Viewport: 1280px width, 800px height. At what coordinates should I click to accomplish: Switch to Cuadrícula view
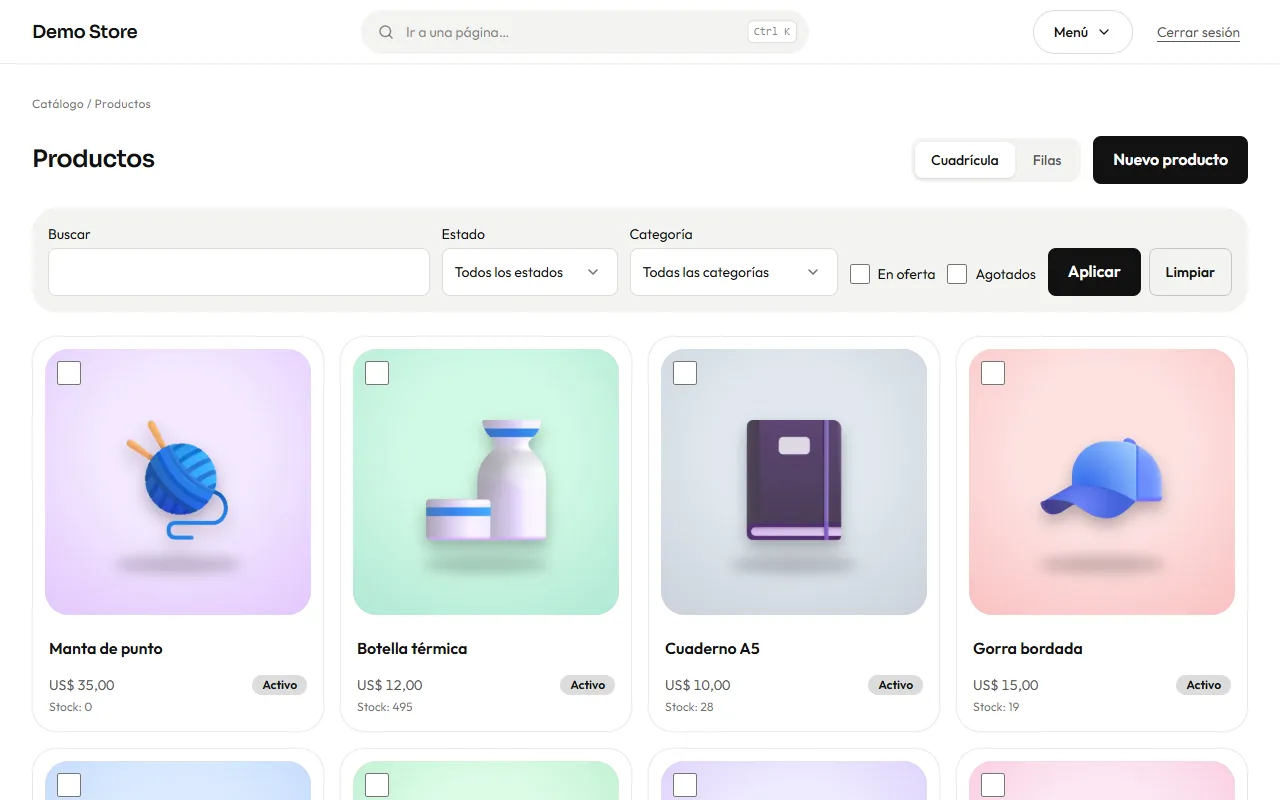click(965, 160)
